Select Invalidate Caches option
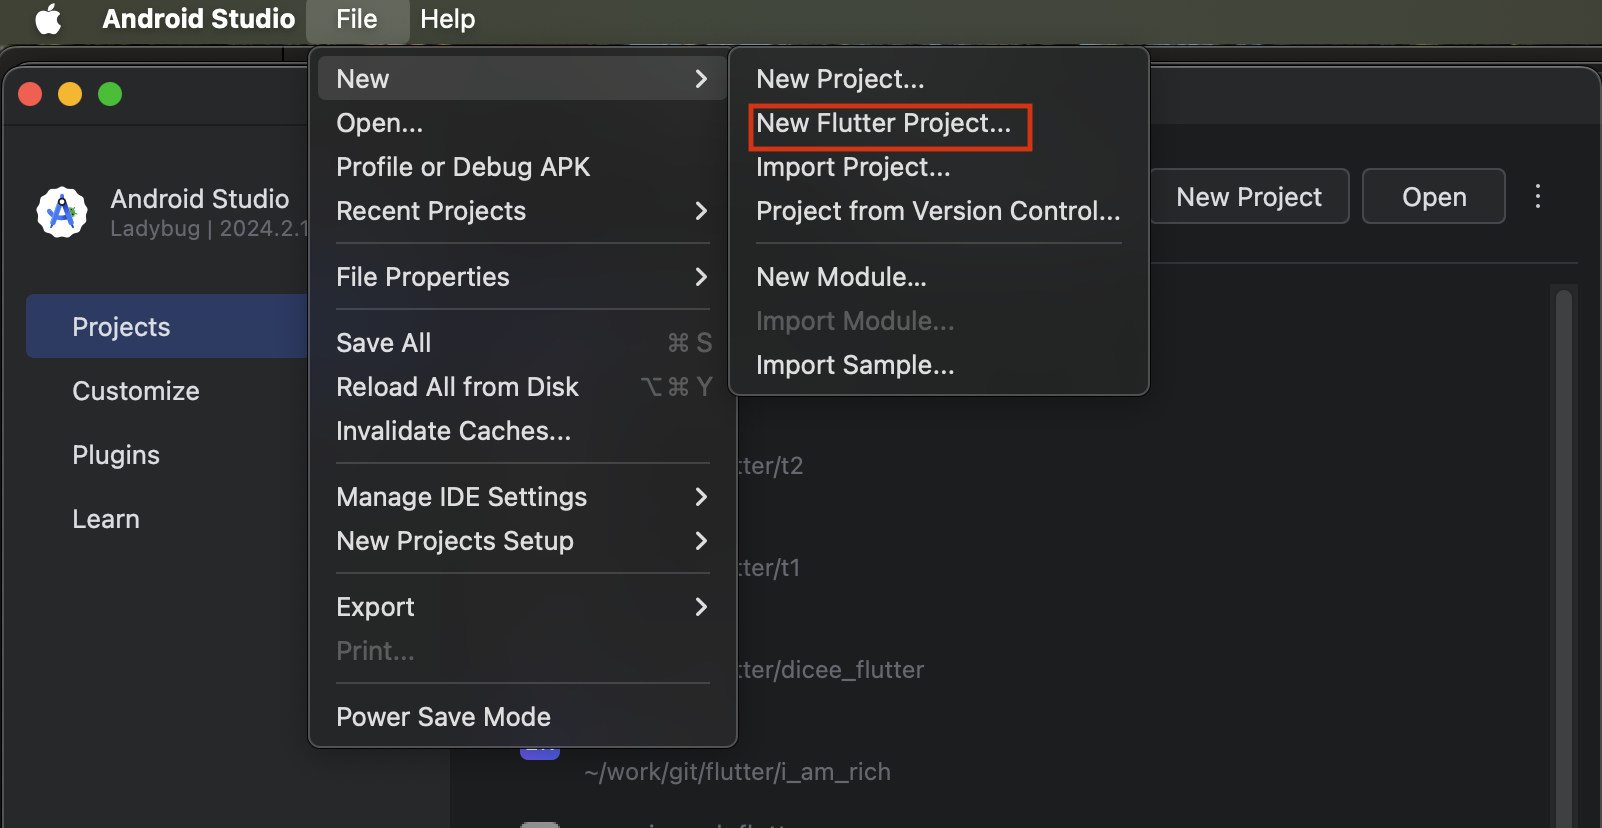This screenshot has width=1602, height=828. click(x=453, y=431)
